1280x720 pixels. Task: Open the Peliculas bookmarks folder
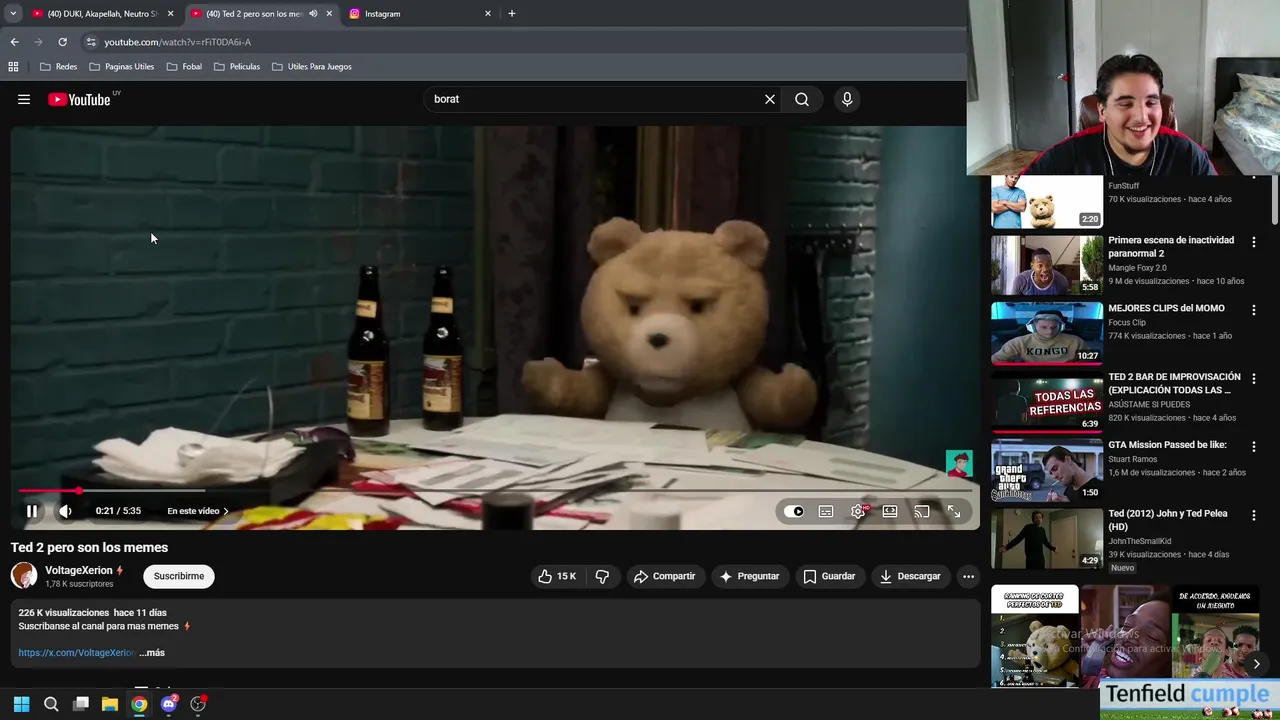[237, 67]
